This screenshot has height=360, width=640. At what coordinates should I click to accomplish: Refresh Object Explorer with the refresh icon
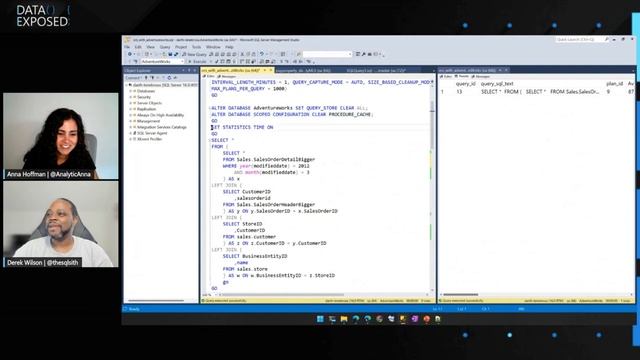tap(169, 78)
